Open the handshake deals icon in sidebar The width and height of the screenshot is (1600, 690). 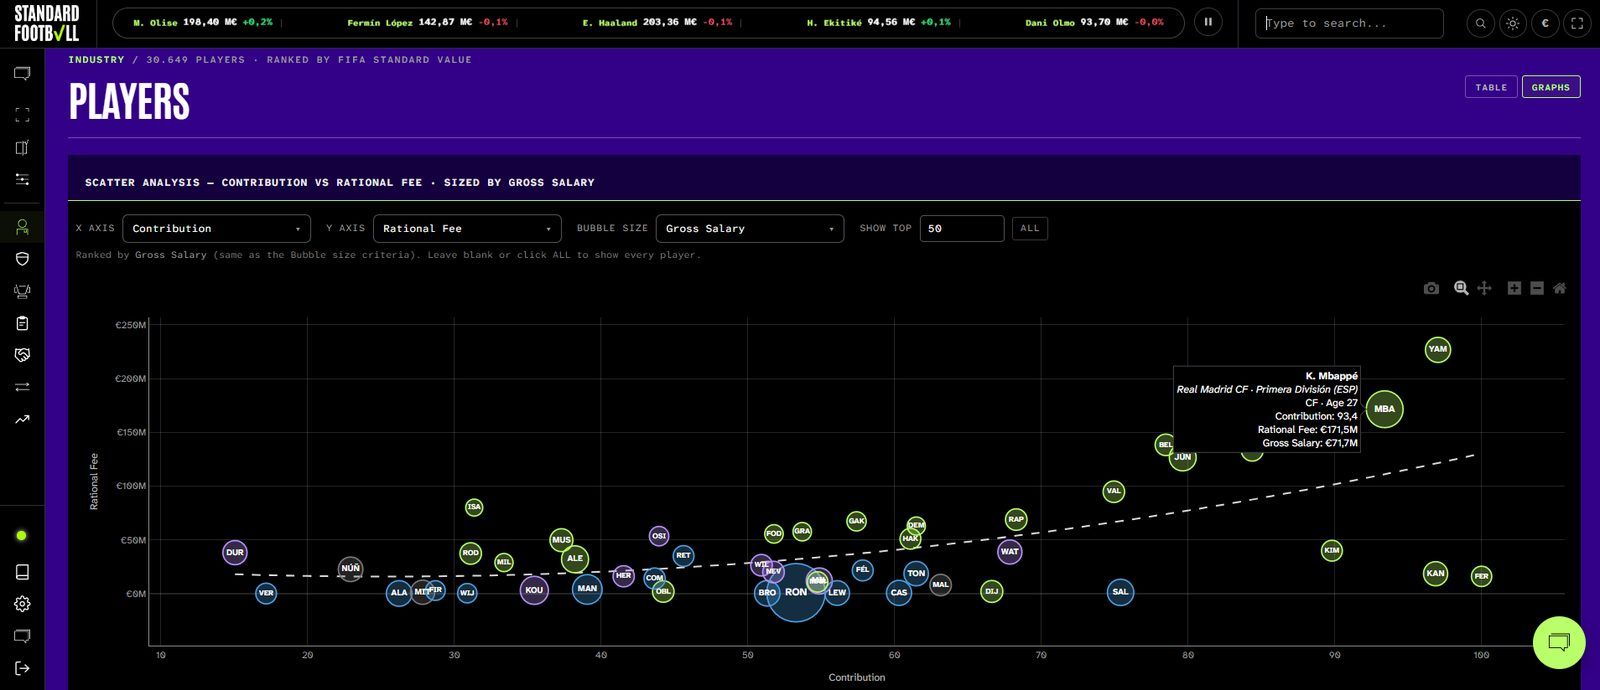[22, 355]
